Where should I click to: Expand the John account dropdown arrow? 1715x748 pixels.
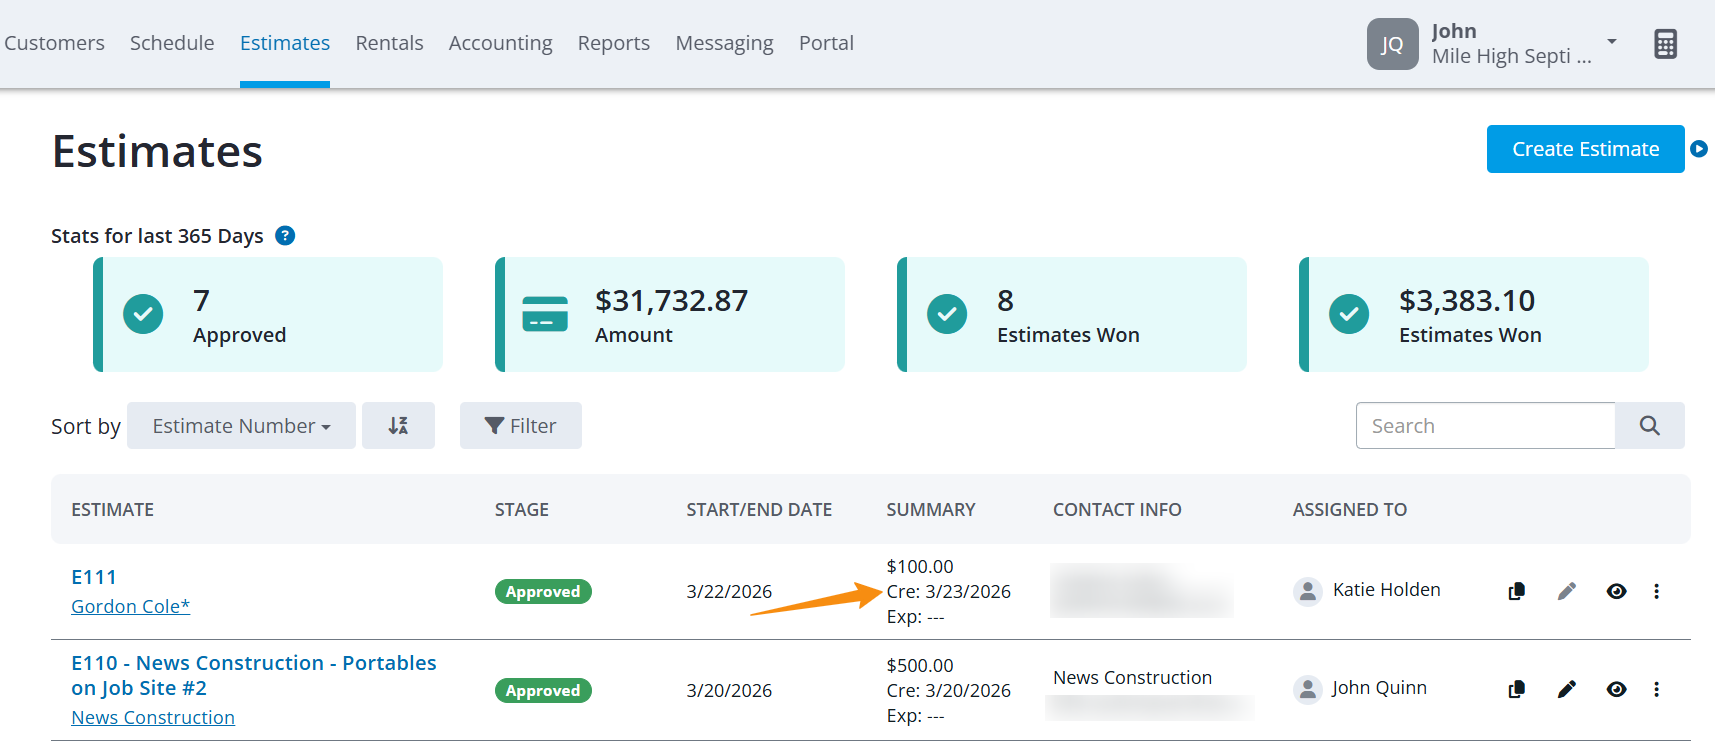[1612, 41]
